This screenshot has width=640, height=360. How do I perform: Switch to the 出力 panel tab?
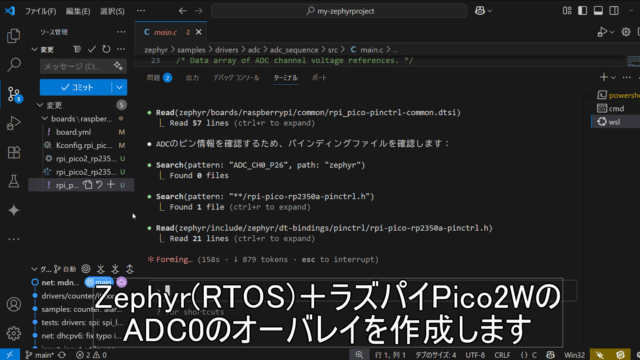coord(192,78)
